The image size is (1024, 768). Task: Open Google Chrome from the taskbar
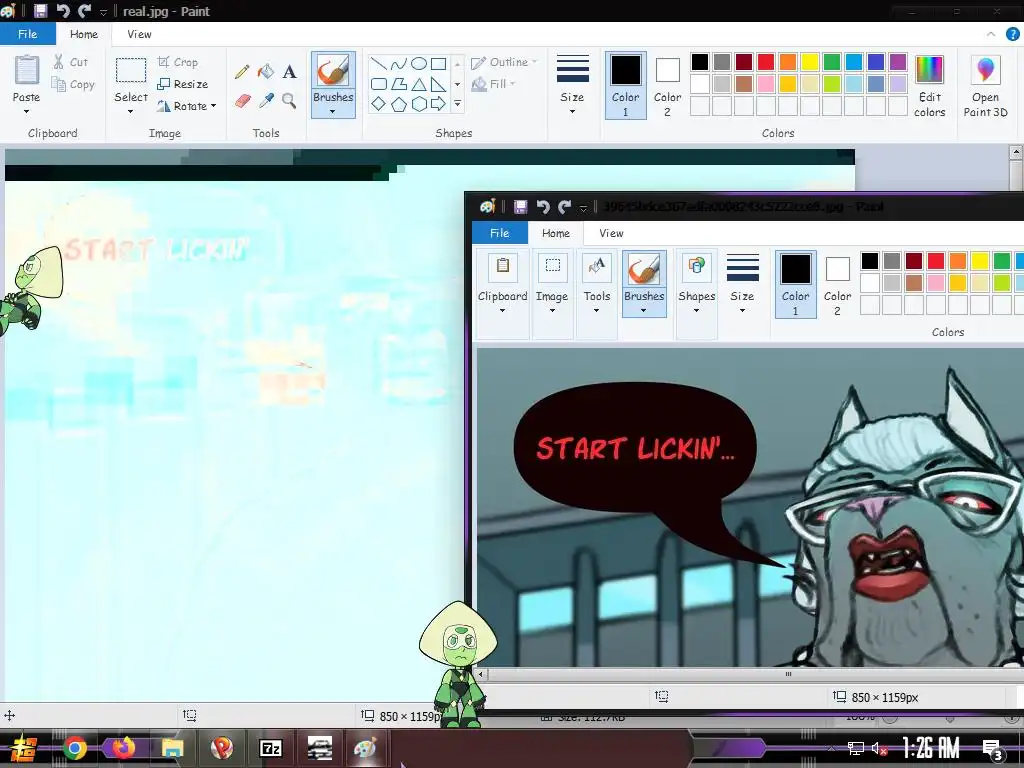(x=75, y=748)
